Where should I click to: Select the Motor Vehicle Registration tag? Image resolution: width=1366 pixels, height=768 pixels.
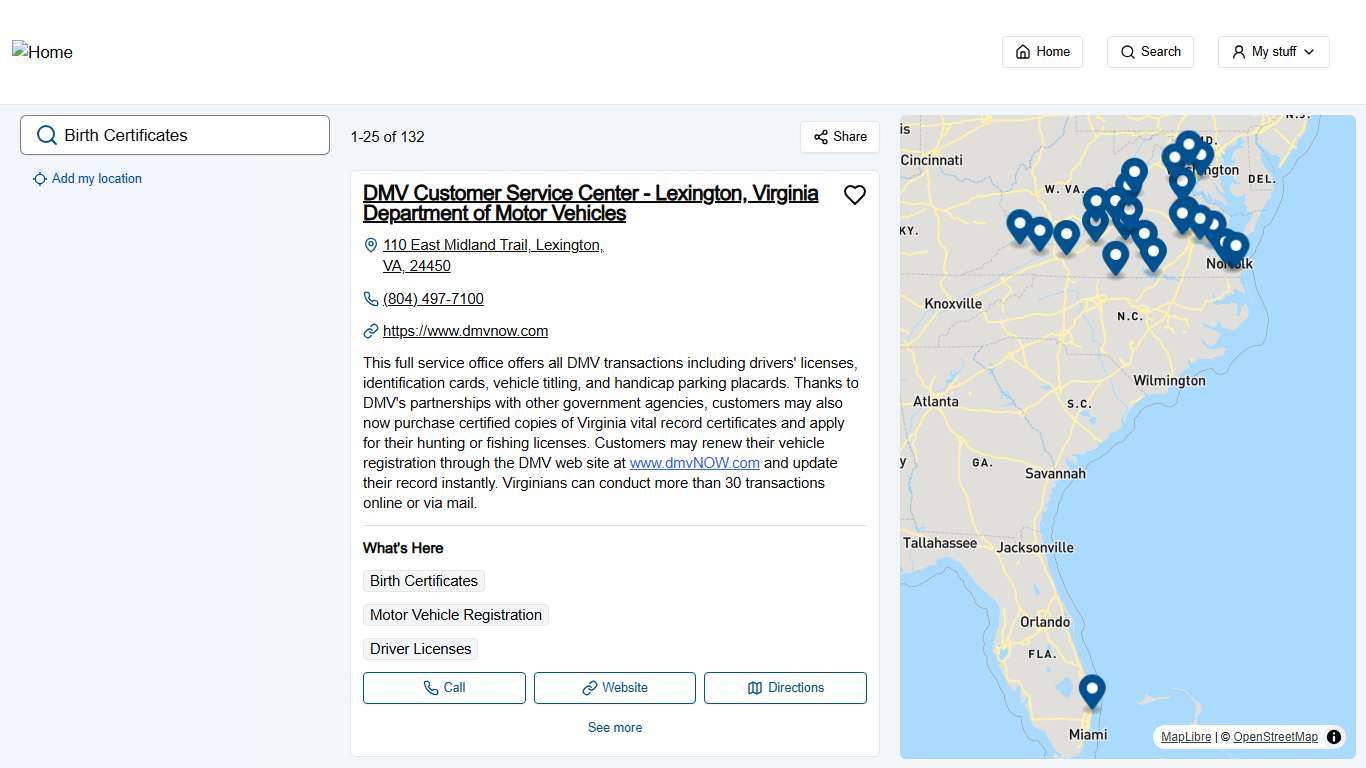pos(455,615)
